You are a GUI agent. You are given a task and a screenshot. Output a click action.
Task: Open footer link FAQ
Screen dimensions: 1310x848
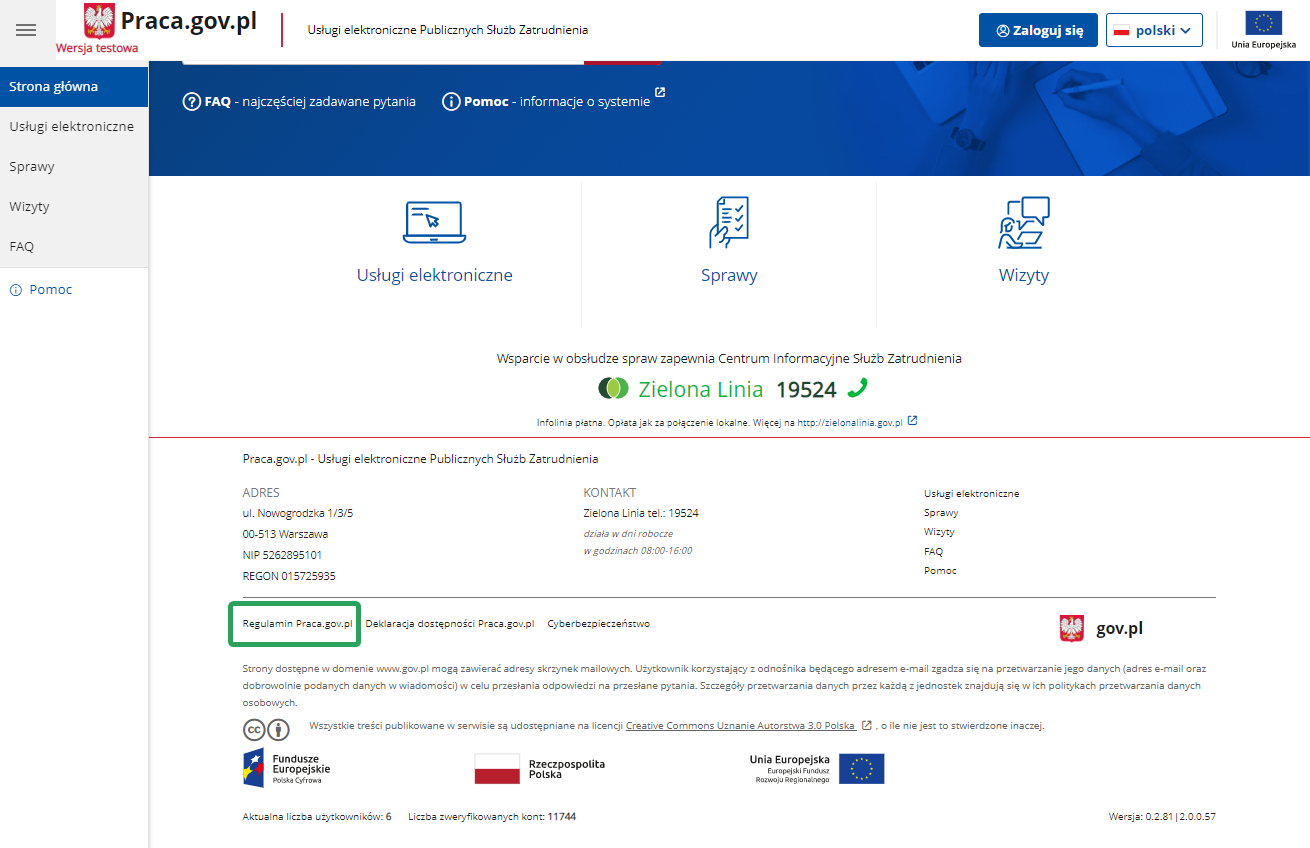point(933,551)
